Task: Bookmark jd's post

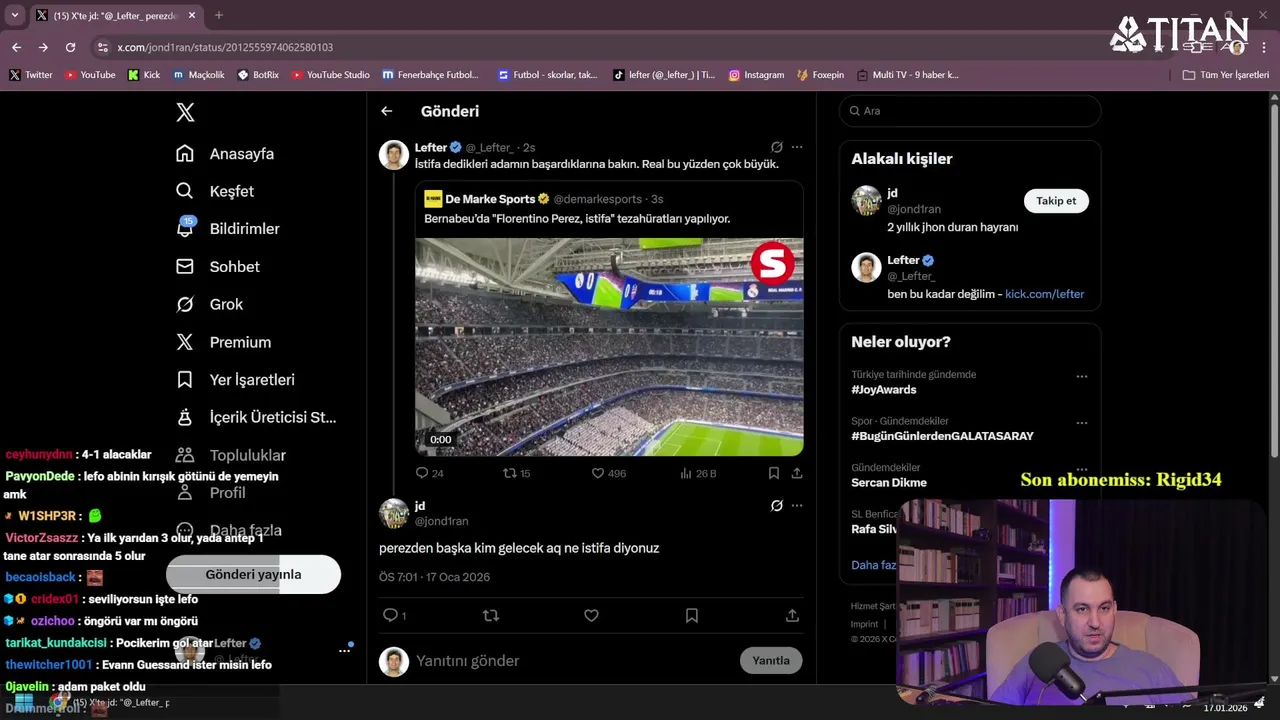Action: click(x=691, y=616)
